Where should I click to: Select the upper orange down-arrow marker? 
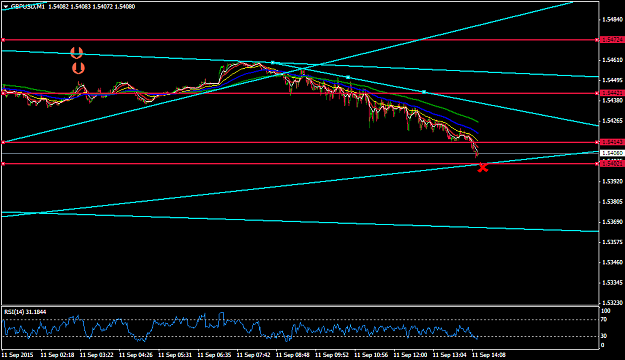[77, 53]
